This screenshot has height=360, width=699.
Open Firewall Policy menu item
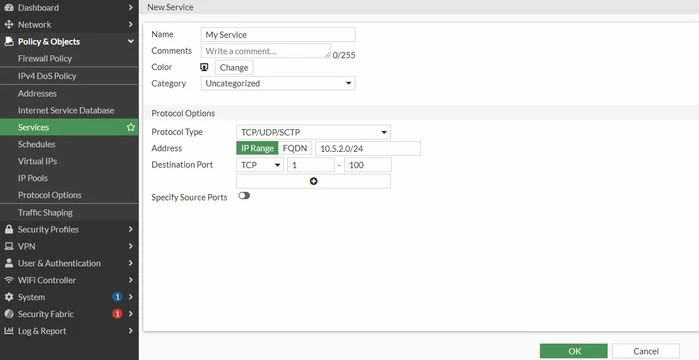coord(69,58)
